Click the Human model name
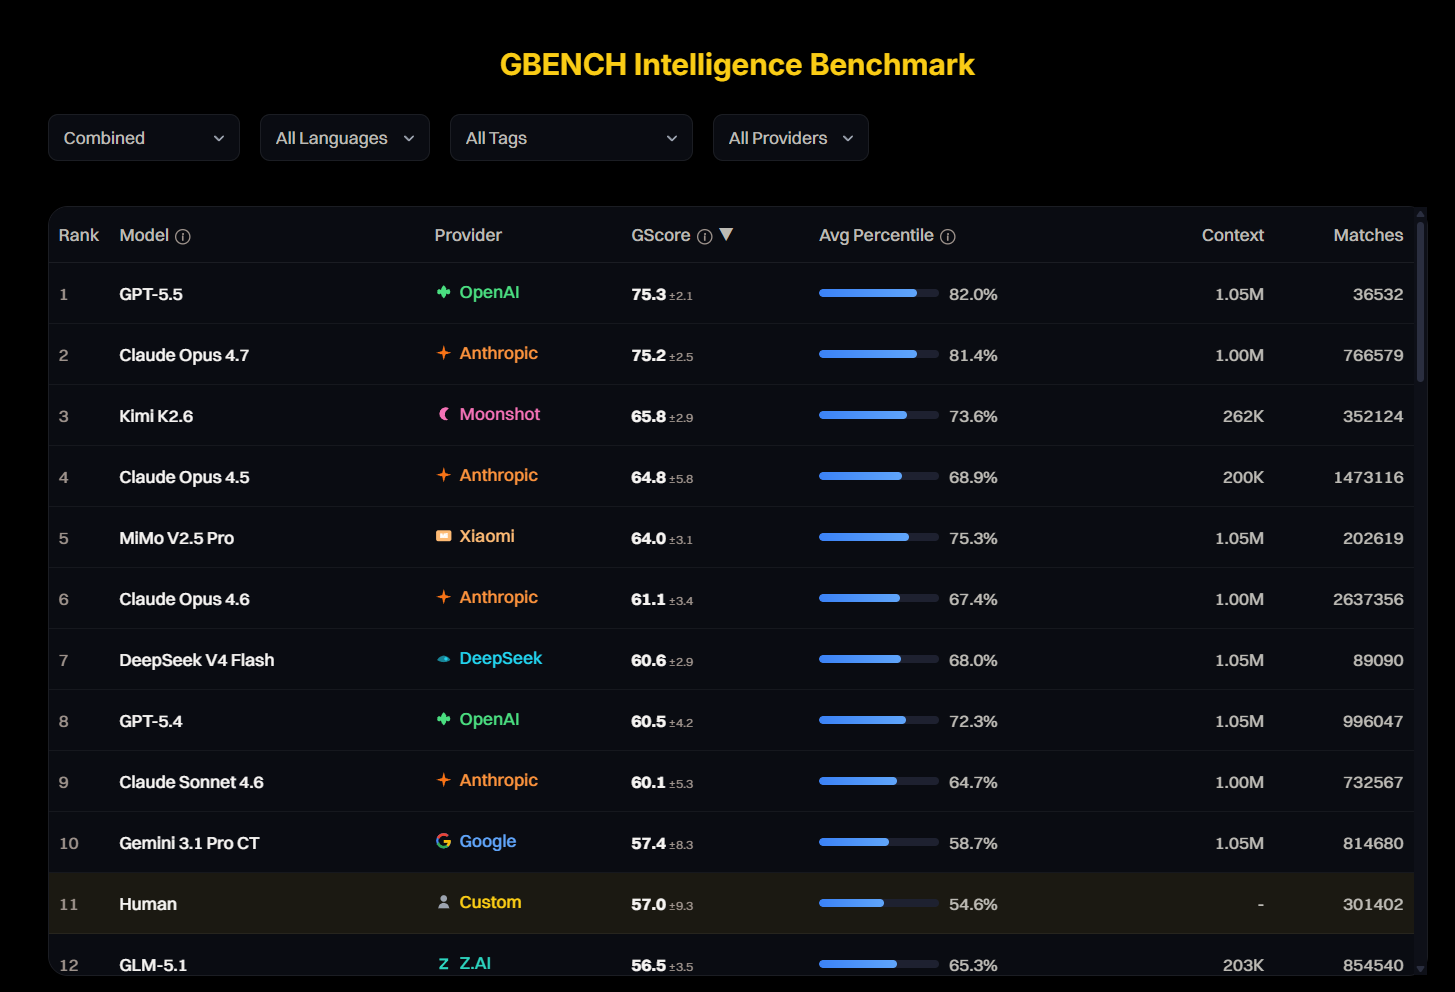This screenshot has width=1455, height=992. (x=148, y=904)
